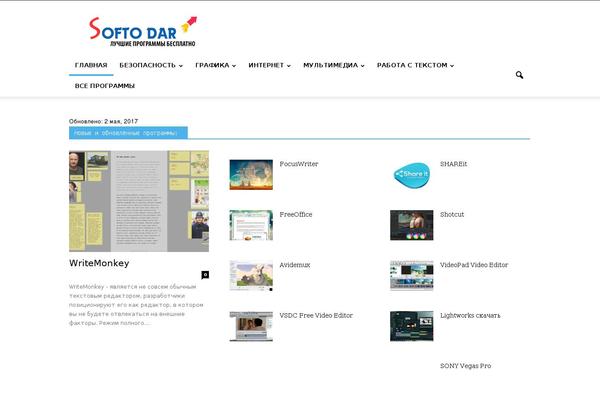Open the WriteMonkey article title

(99, 263)
